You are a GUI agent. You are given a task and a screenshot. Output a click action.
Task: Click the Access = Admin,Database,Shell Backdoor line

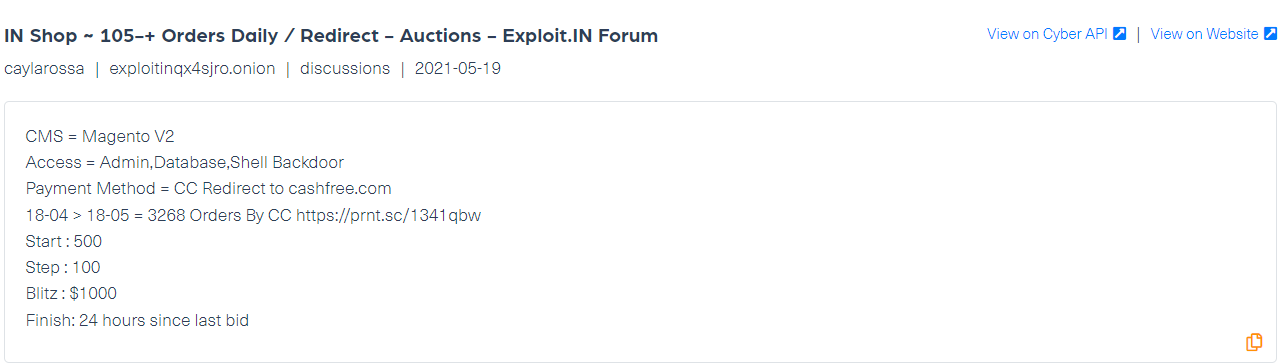coord(185,162)
